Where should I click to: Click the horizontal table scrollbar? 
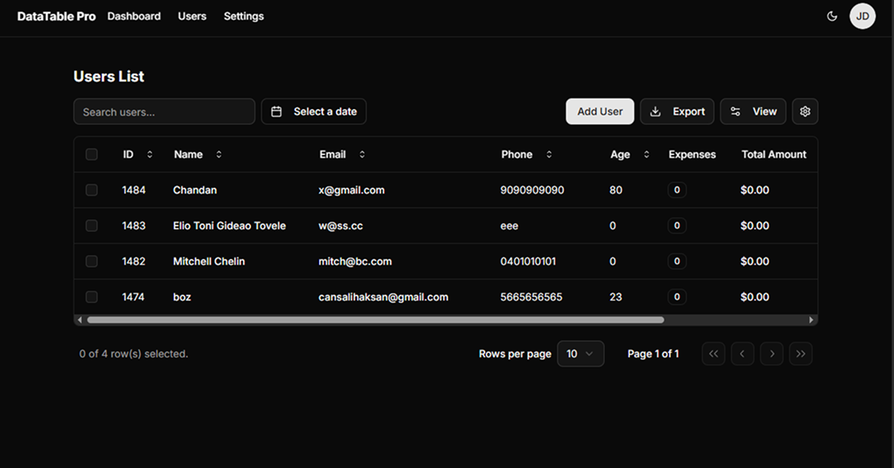tap(375, 320)
